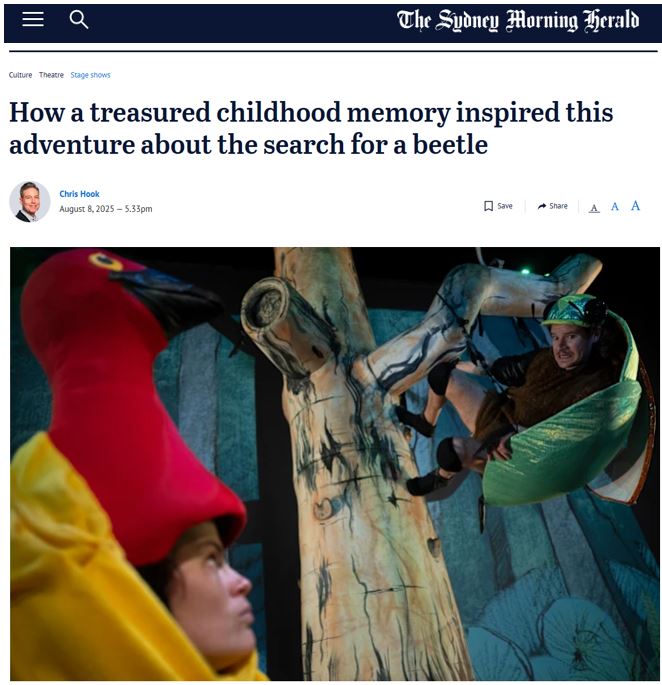This screenshot has width=662, height=685.
Task: Select the small text size A
Action: [594, 208]
